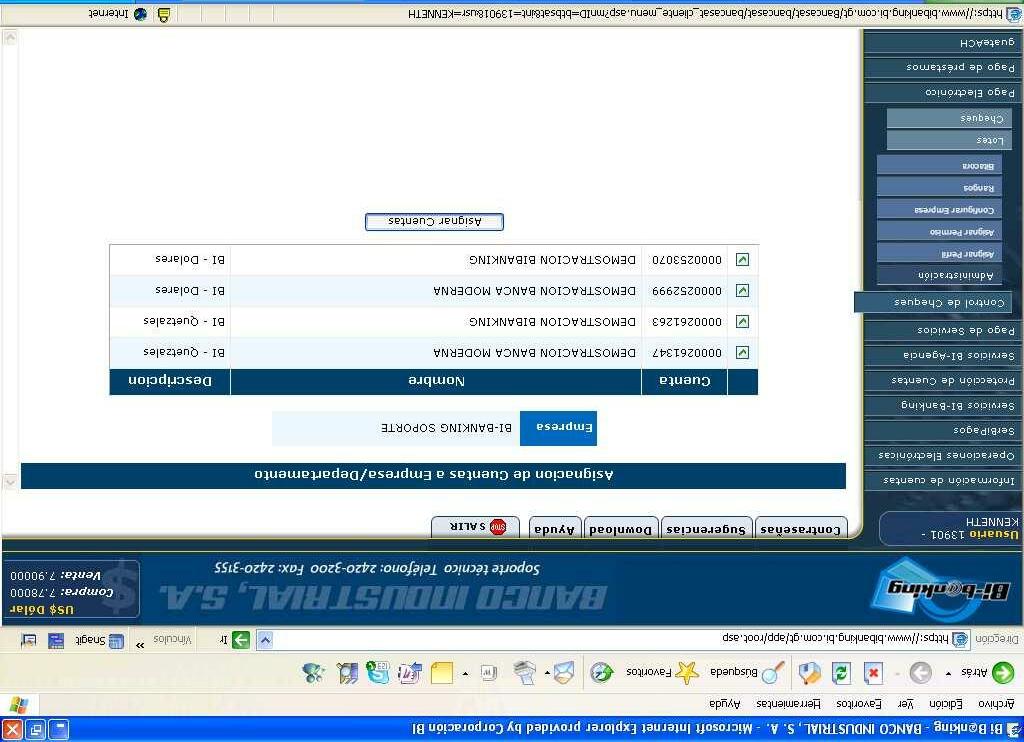Click the page icon in the address bar
The height and width of the screenshot is (742, 1024).
960,639
